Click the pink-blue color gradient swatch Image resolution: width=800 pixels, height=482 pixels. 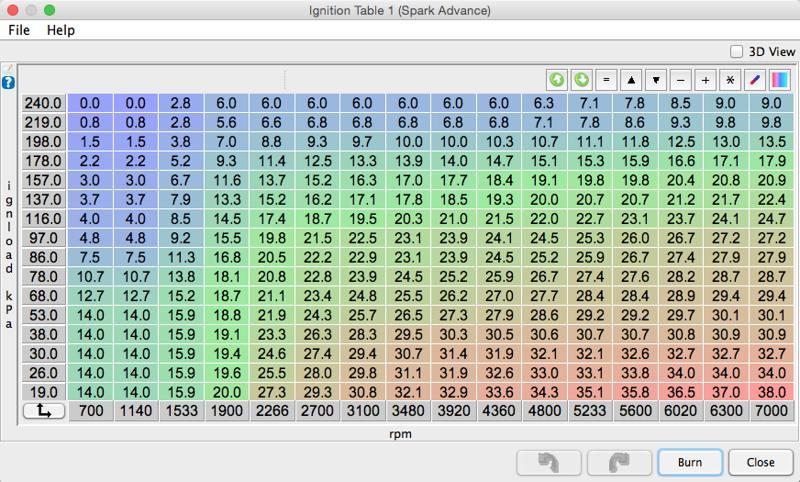[x=780, y=79]
